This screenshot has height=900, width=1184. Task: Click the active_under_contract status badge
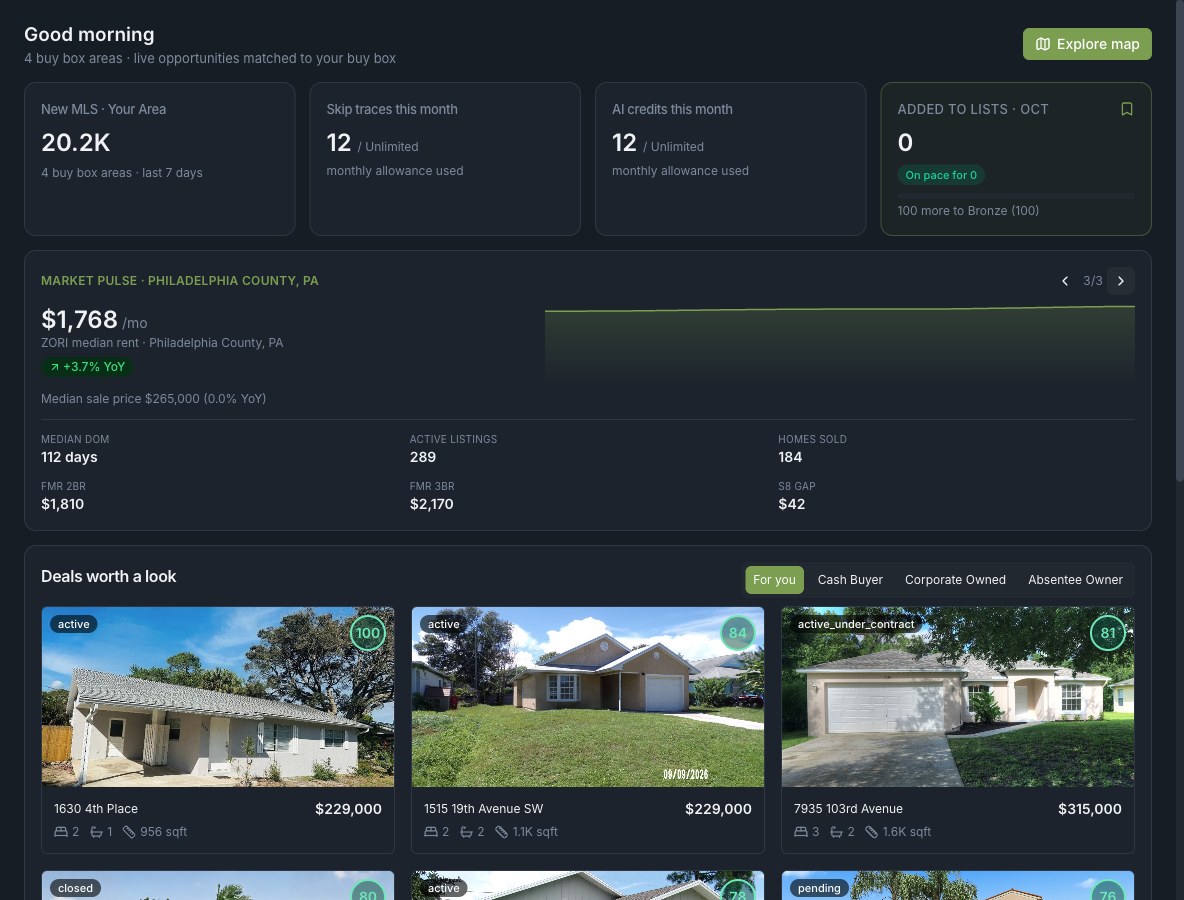[856, 624]
